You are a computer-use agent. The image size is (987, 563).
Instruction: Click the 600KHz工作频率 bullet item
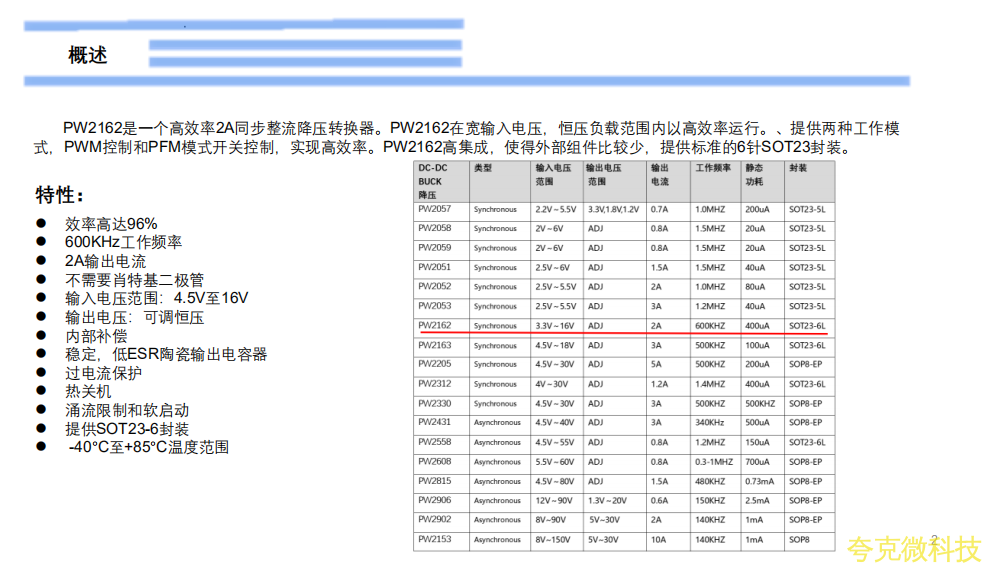(123, 242)
